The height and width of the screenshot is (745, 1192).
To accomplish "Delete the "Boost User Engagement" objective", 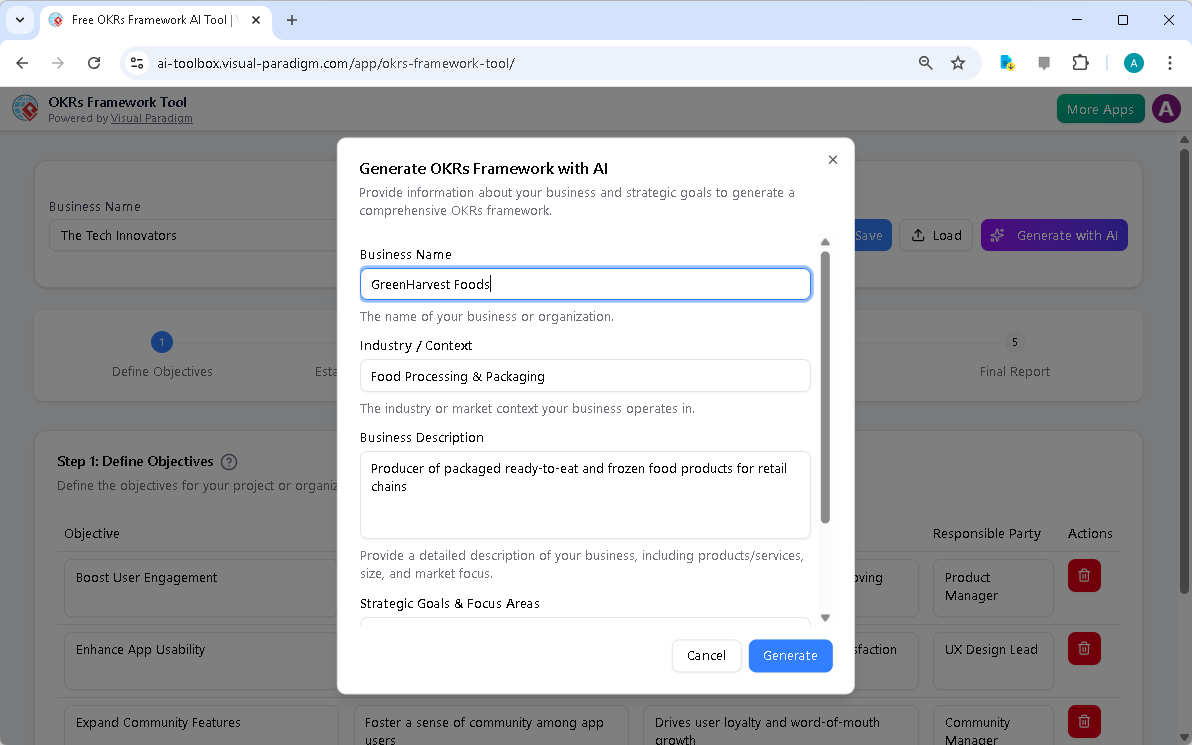I will [1084, 575].
